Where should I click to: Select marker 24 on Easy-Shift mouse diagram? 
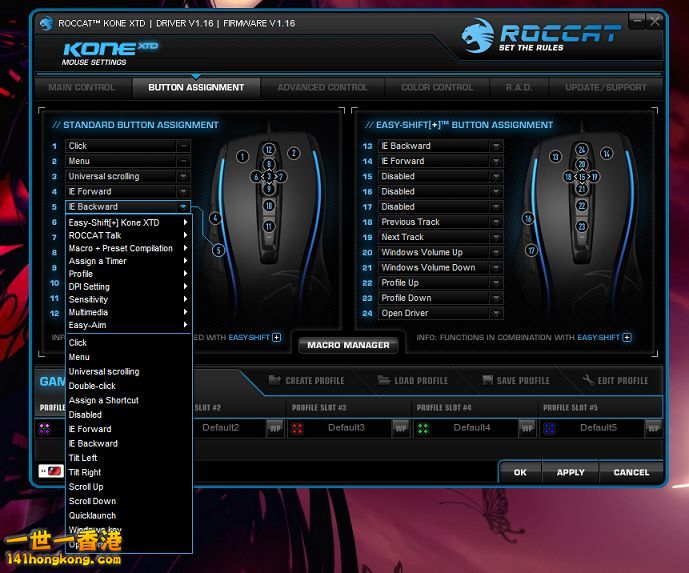click(581, 149)
